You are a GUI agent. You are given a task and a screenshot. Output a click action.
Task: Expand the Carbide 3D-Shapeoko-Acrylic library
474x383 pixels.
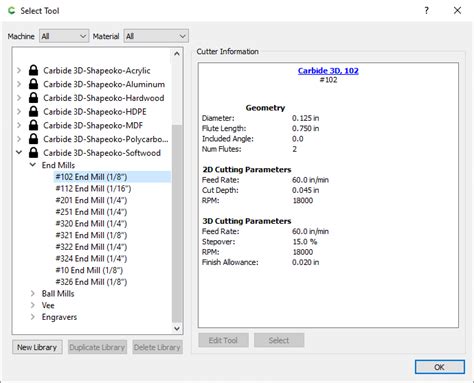tap(19, 70)
